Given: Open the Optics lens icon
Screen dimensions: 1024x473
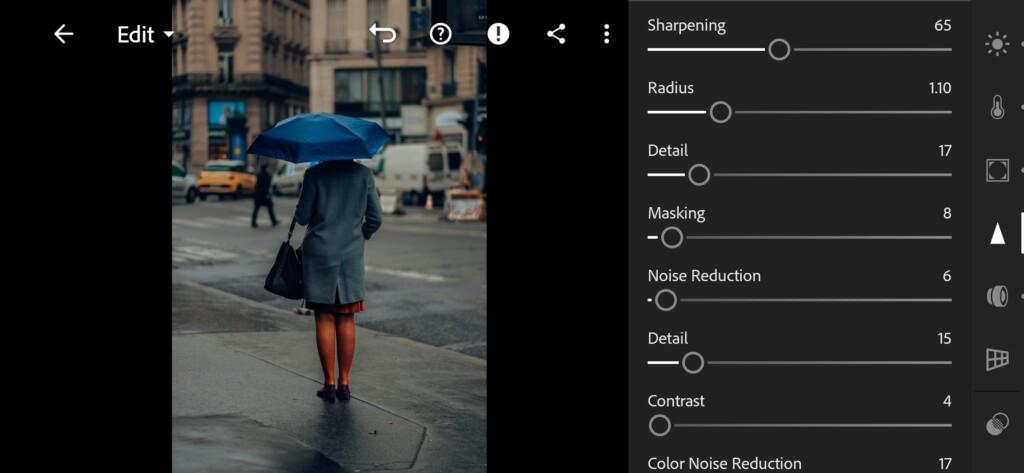Looking at the screenshot, I should coord(997,296).
